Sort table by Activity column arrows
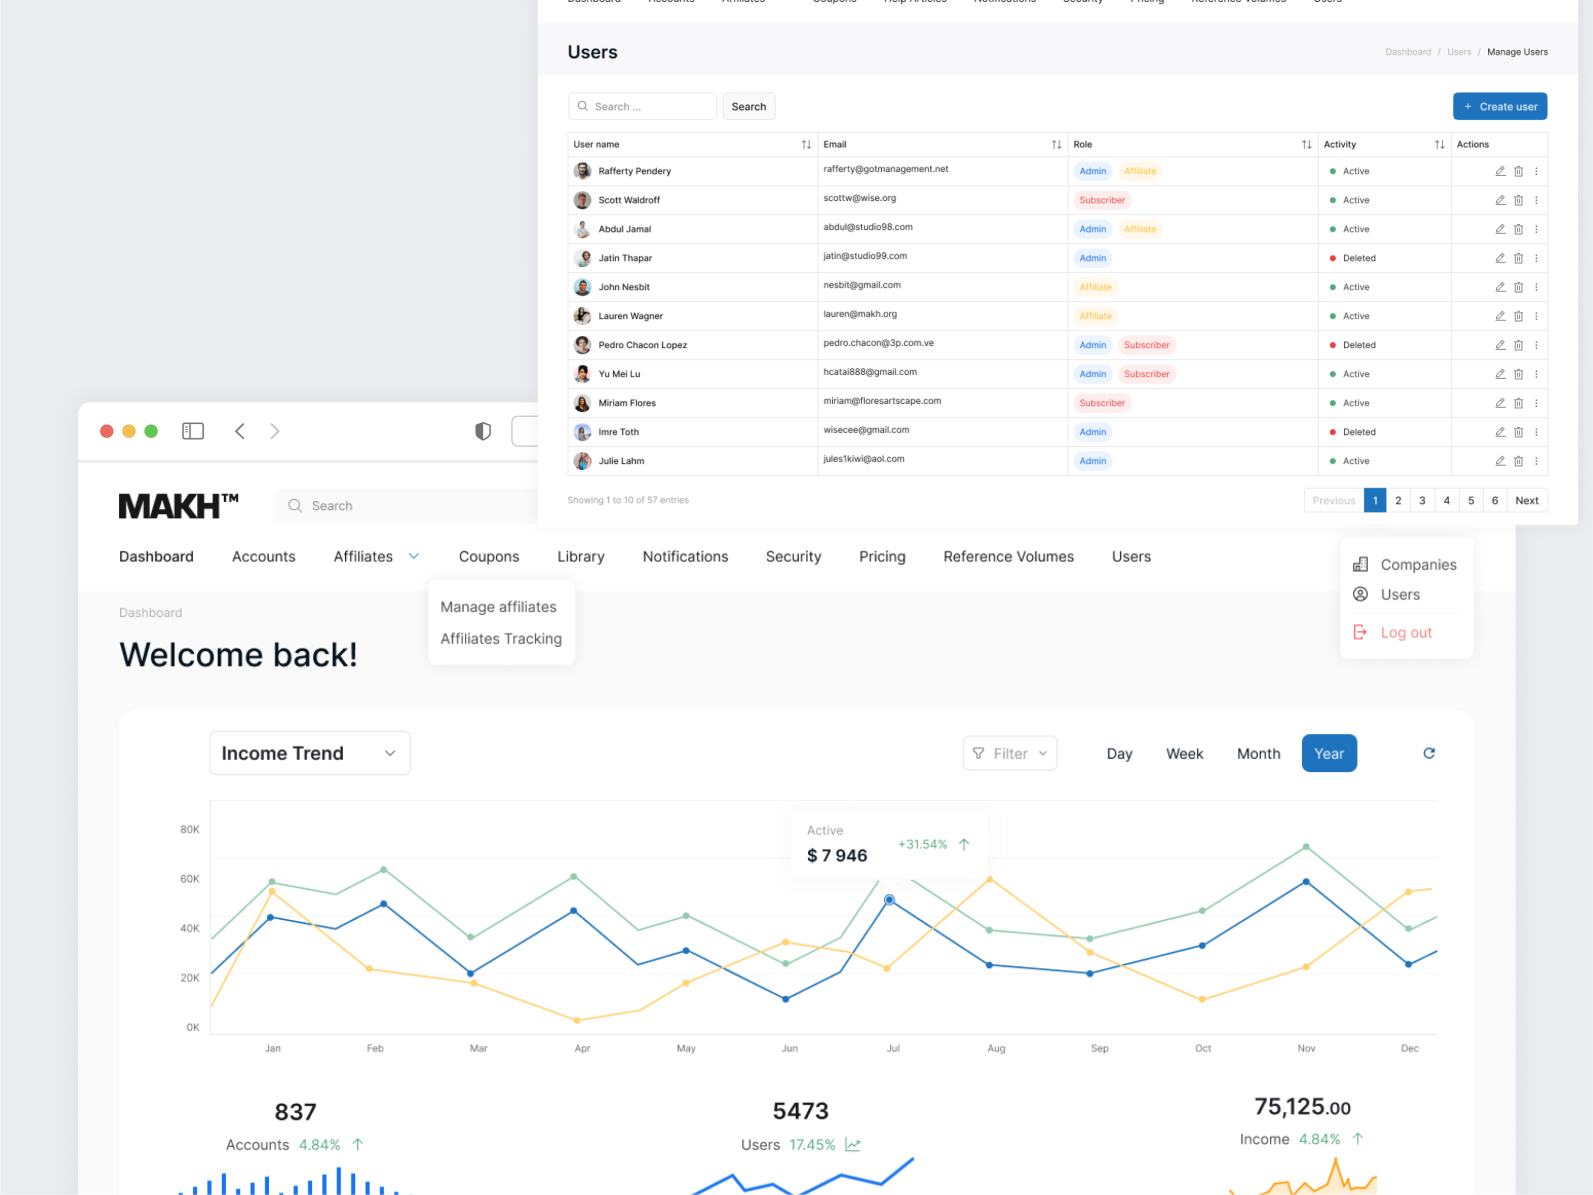 pos(1439,144)
